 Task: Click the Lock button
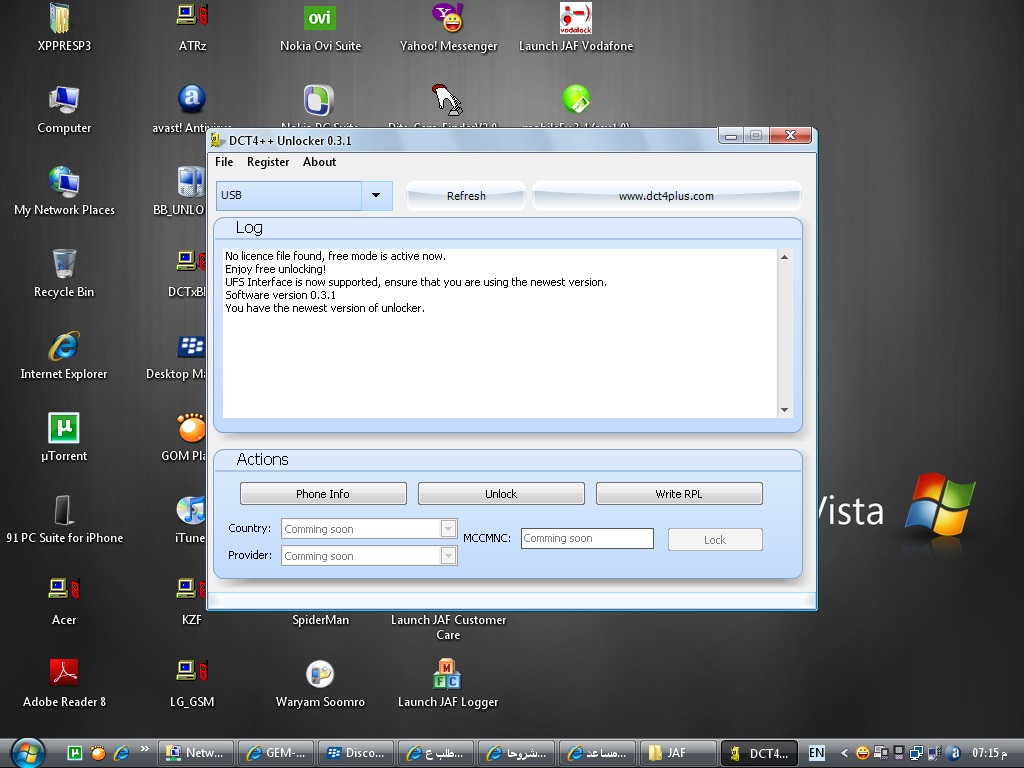pyautogui.click(x=715, y=539)
